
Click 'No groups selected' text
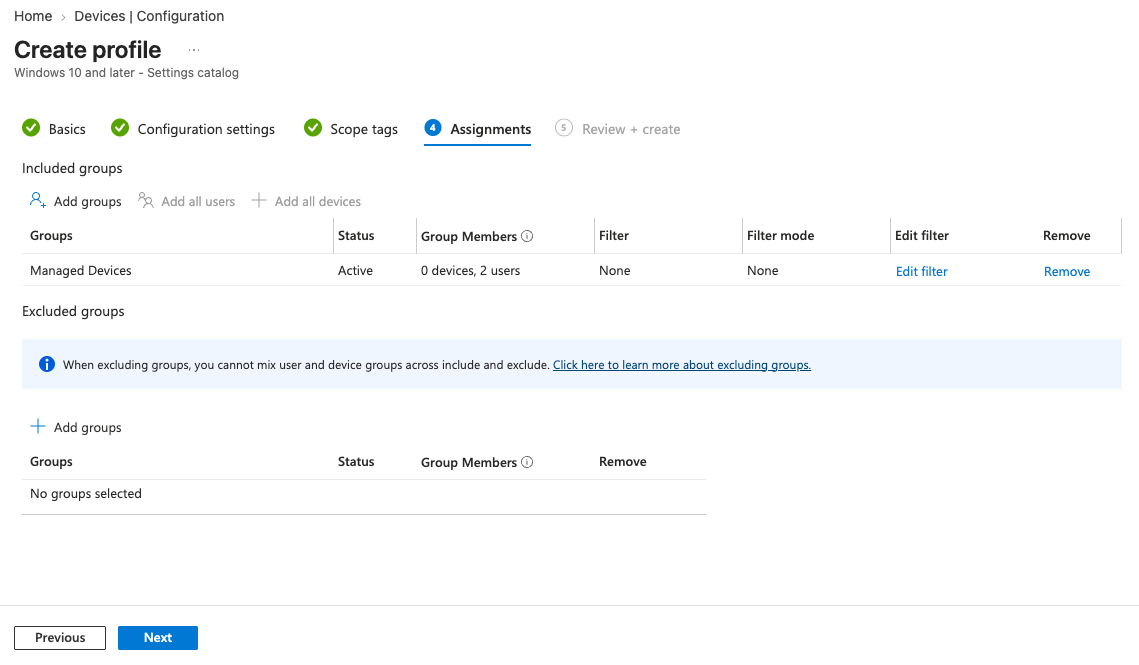pos(86,493)
